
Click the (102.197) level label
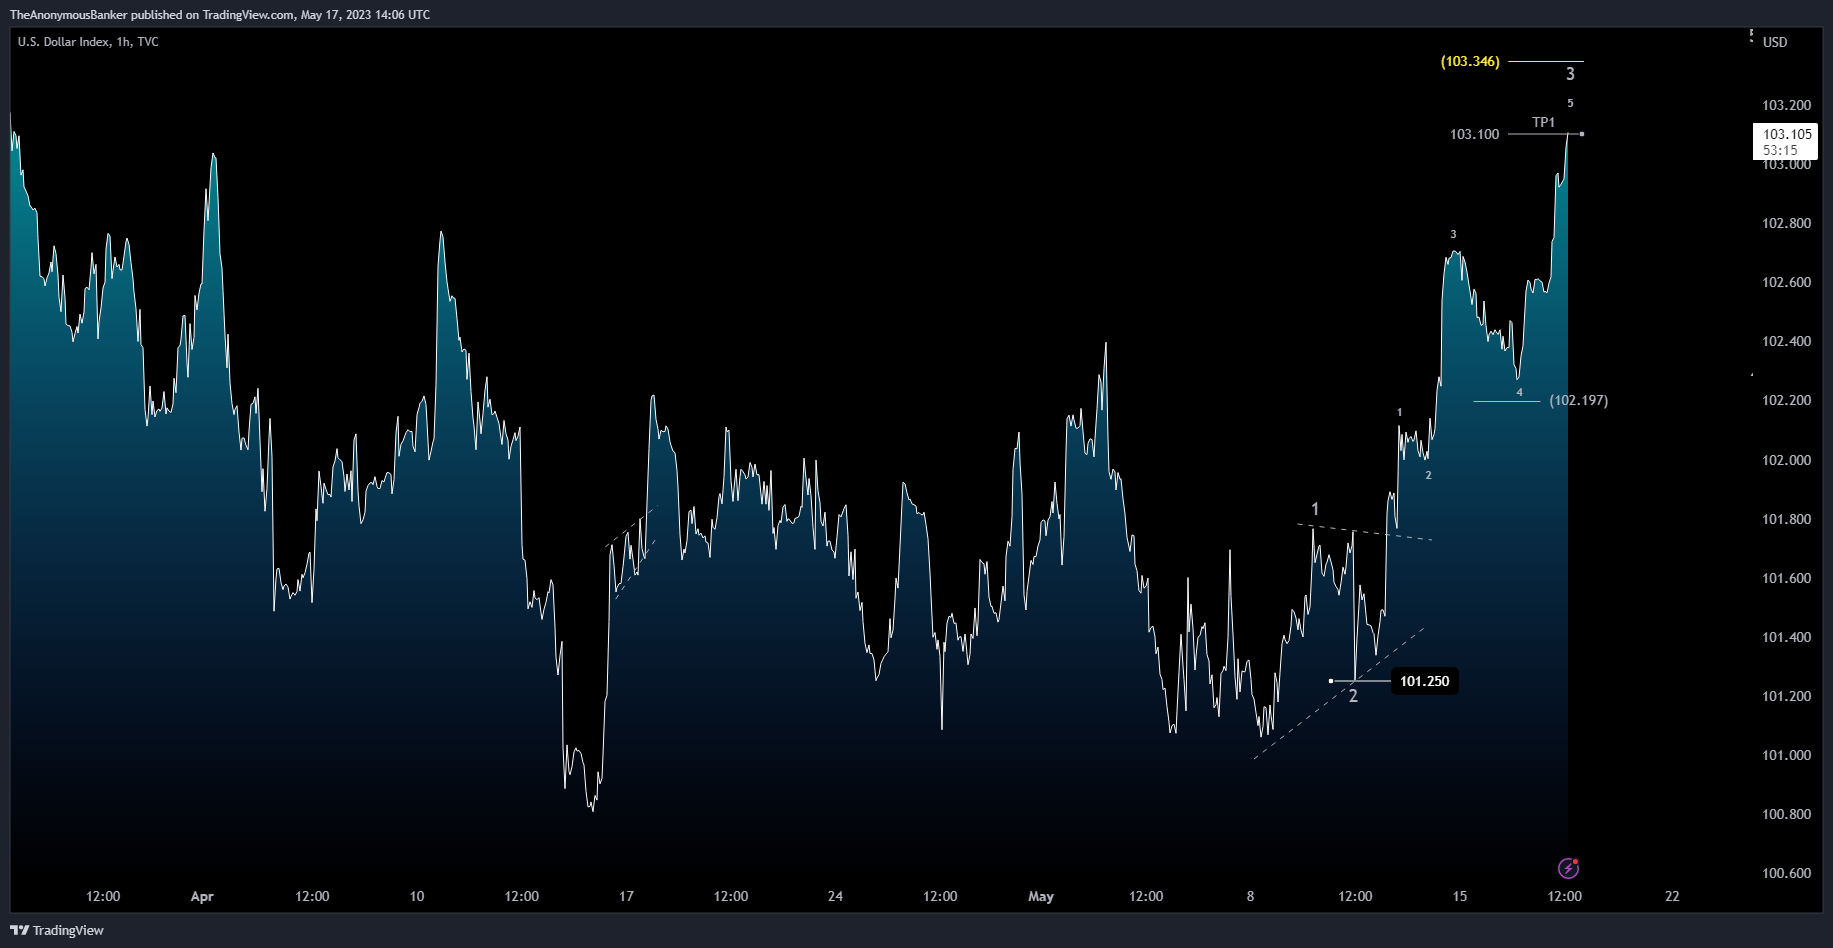1579,400
